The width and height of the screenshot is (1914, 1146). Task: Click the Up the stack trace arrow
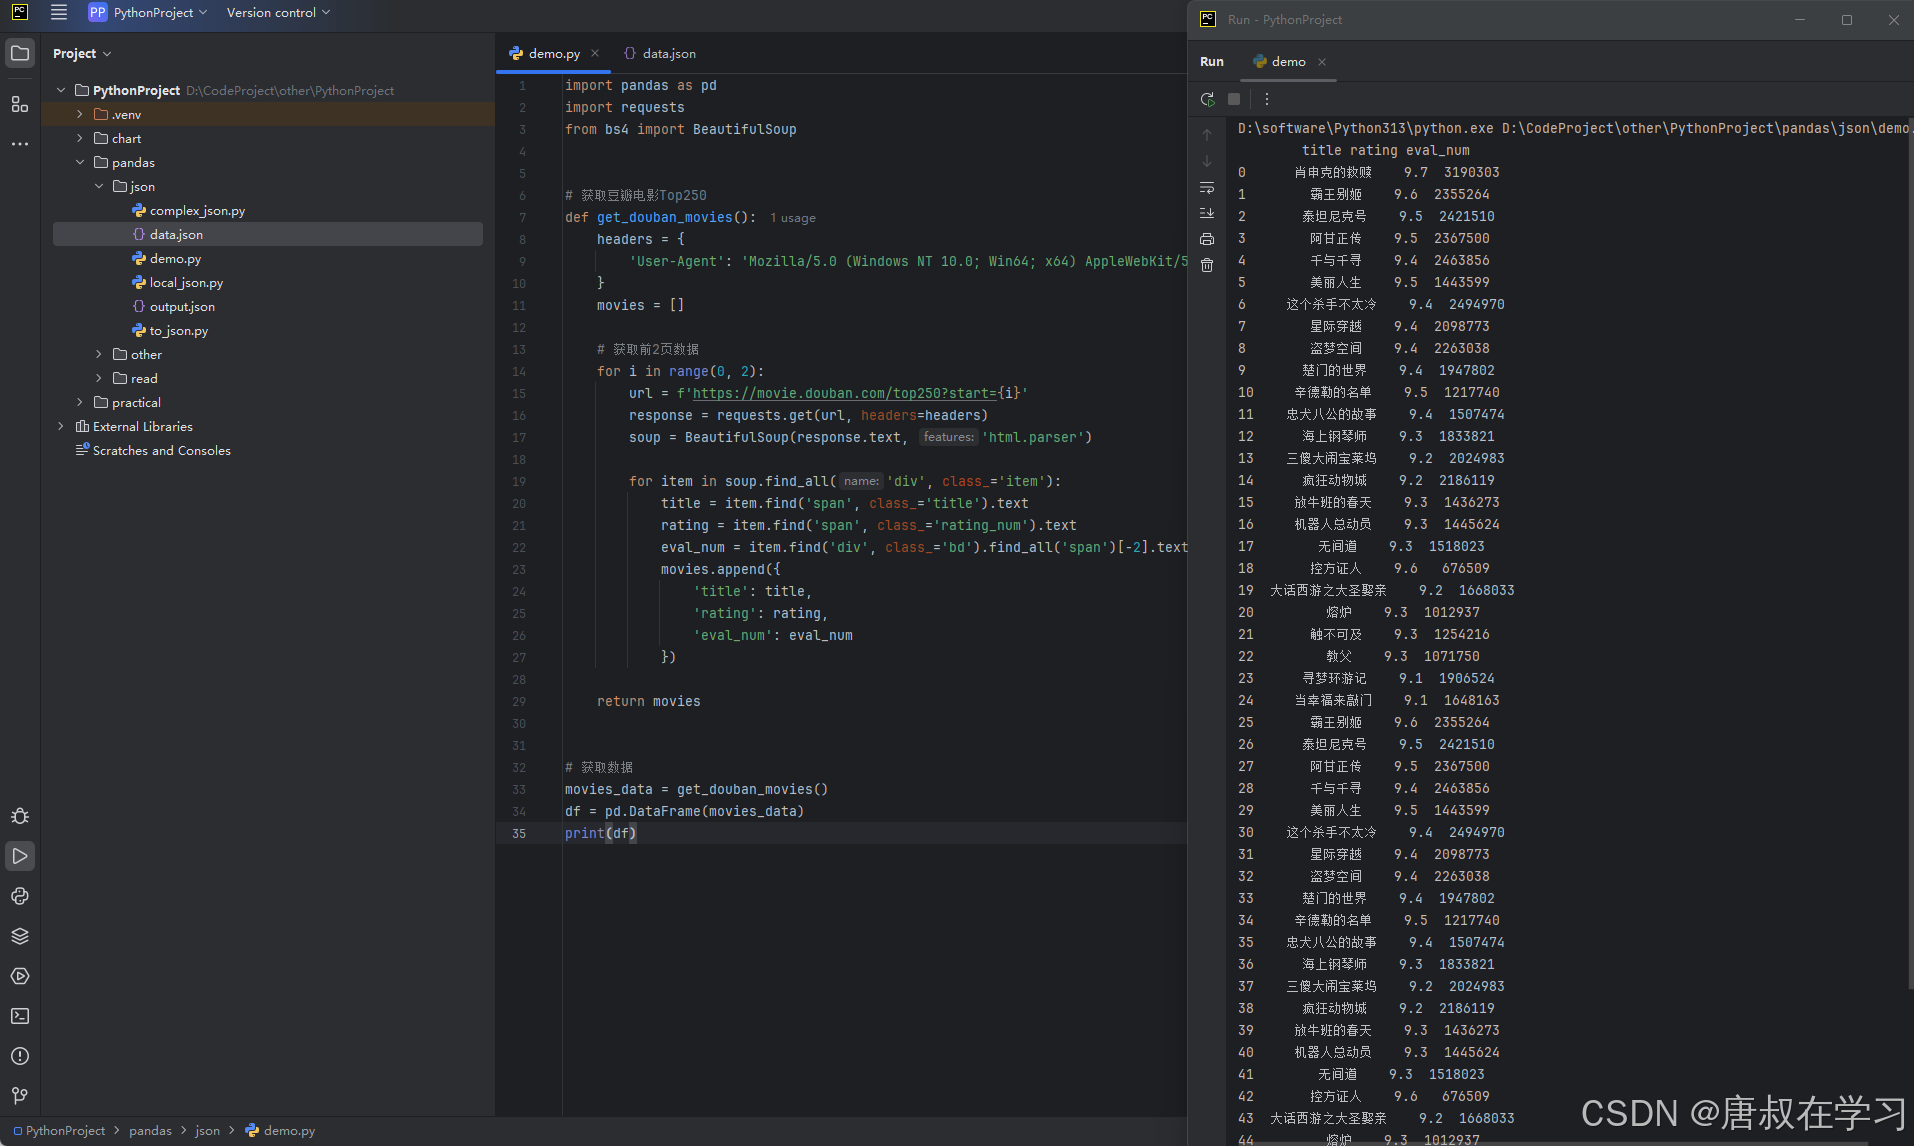pos(1207,134)
